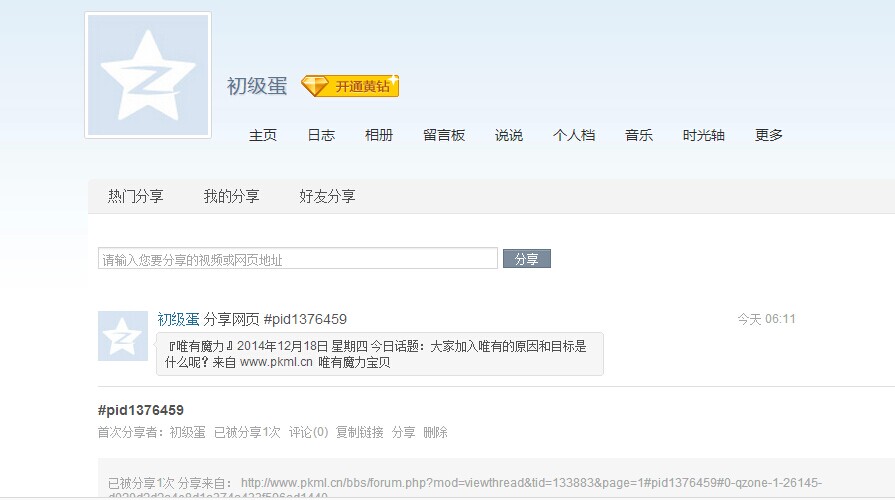Click the 初级蛋 username link in the post
This screenshot has width=895, height=500.
click(x=178, y=319)
